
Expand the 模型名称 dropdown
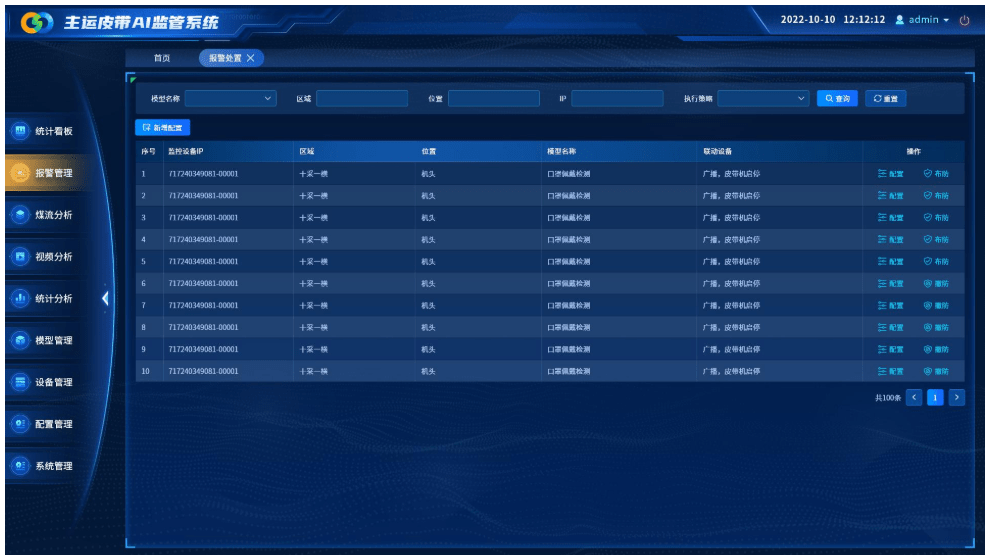click(x=230, y=98)
